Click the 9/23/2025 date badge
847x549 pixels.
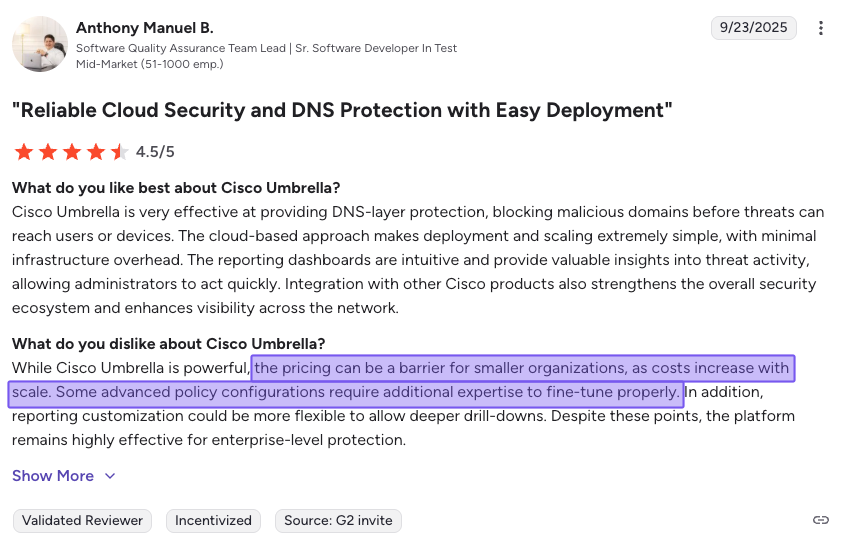[x=753, y=28]
